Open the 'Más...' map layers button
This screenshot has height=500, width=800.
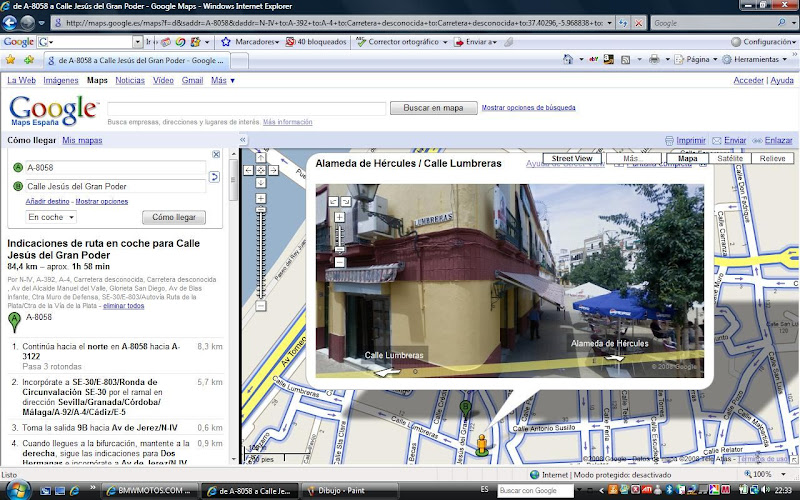tap(633, 159)
